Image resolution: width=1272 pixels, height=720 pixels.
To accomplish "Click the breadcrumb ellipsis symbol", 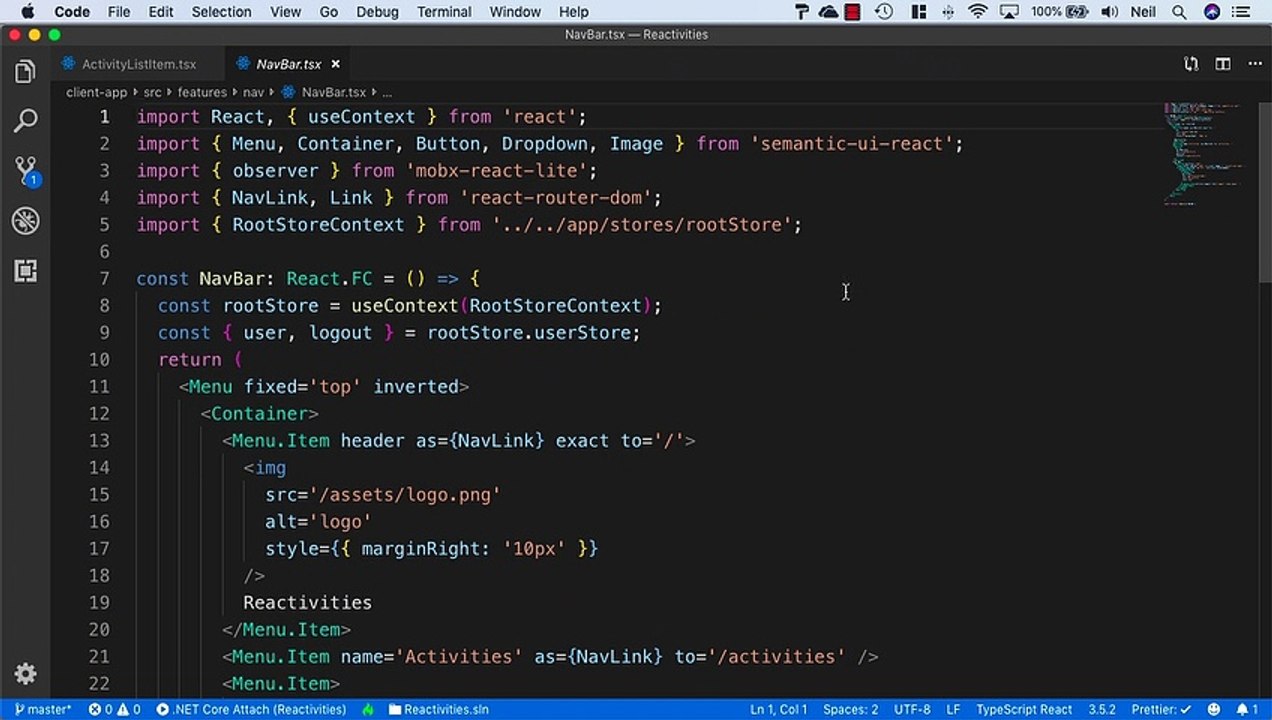I will pyautogui.click(x=387, y=92).
